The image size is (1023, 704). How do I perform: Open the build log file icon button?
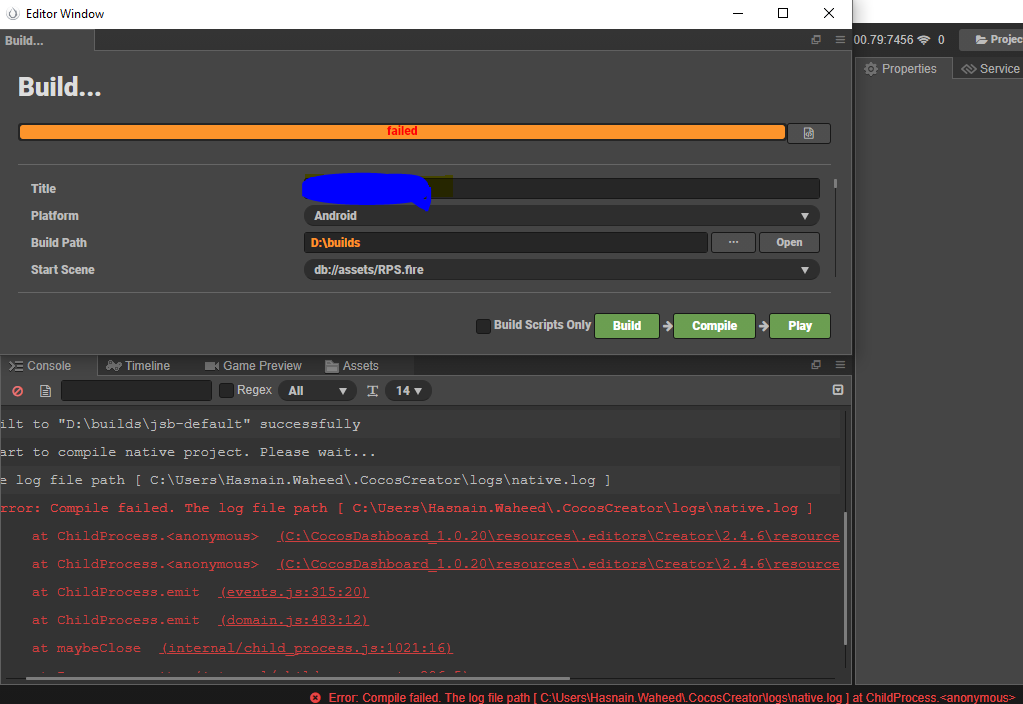coord(808,133)
